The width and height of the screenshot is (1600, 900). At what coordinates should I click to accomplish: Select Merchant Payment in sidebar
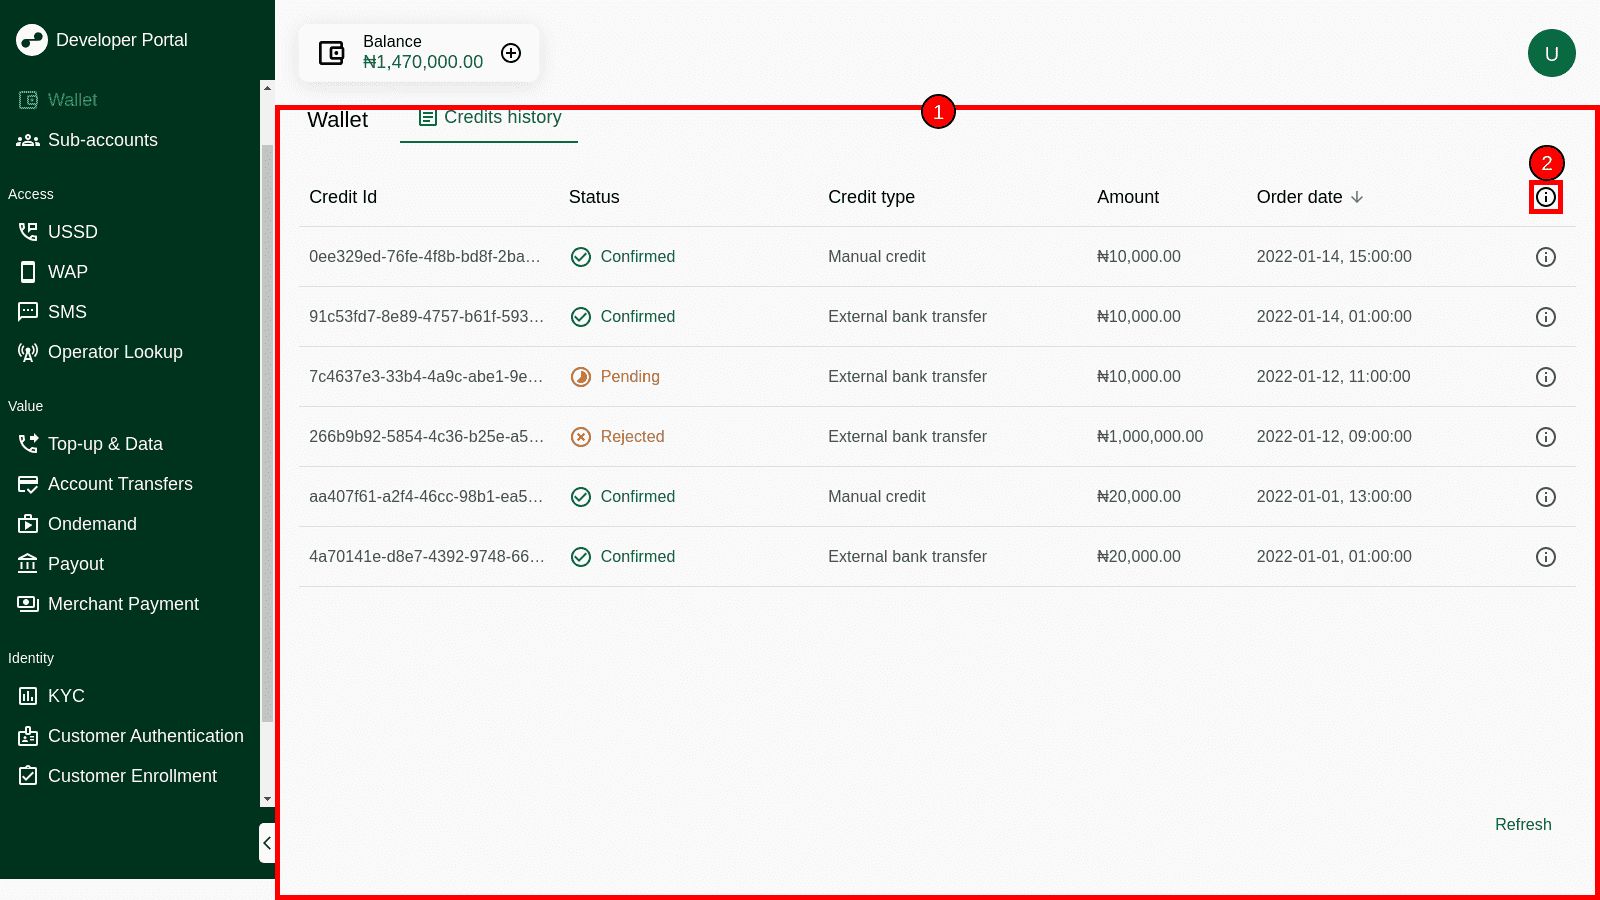[x=123, y=604]
